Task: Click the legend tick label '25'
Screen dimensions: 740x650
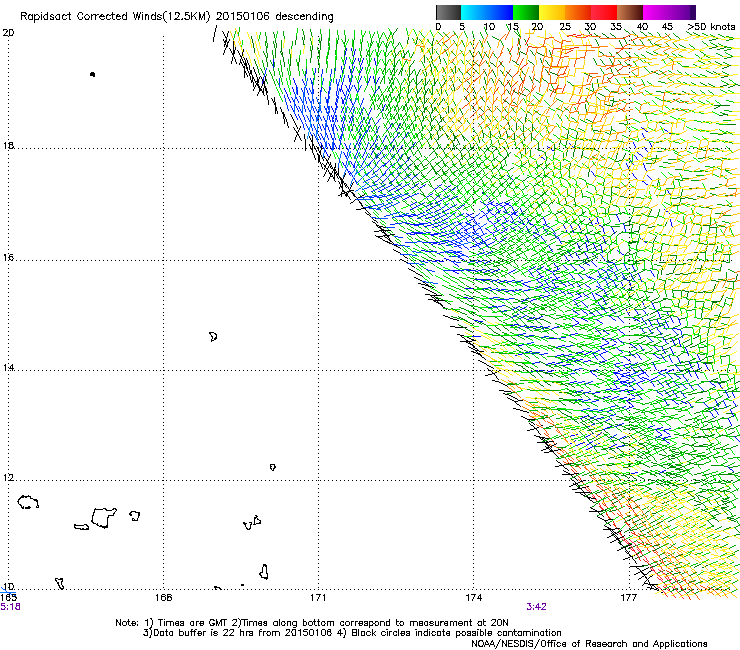Action: coord(565,27)
